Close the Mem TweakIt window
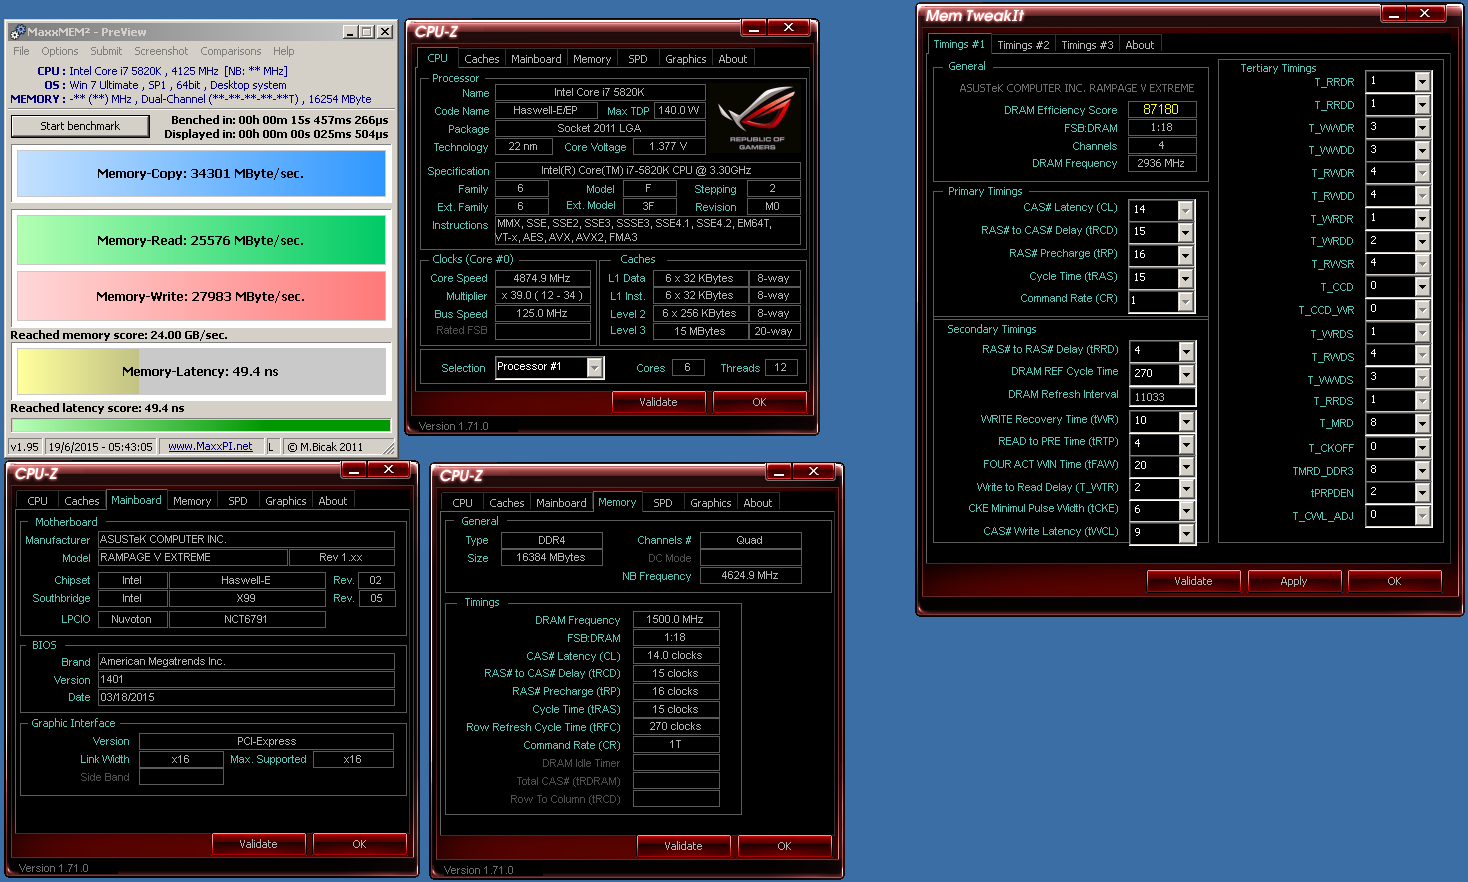This screenshot has height=882, width=1468. pos(1425,13)
